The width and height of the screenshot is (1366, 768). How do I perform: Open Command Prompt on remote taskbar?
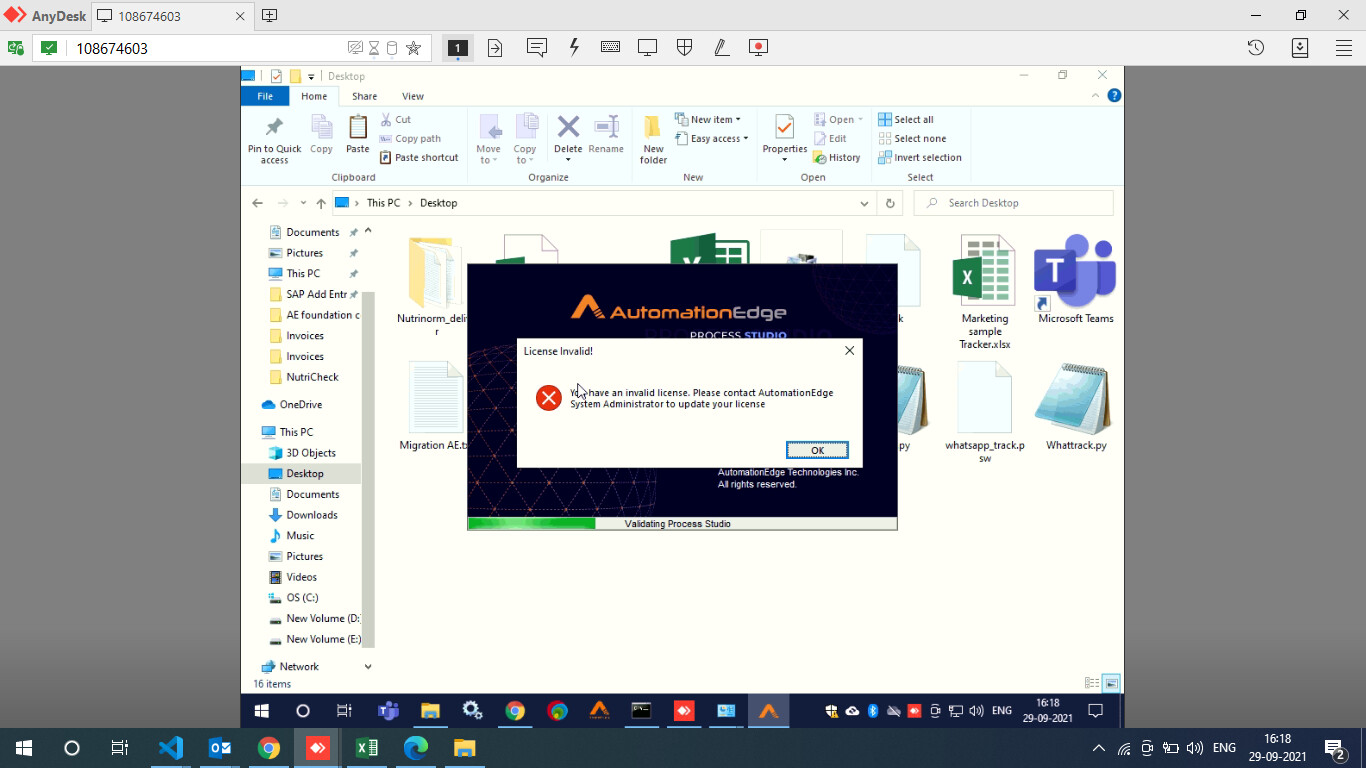point(641,711)
